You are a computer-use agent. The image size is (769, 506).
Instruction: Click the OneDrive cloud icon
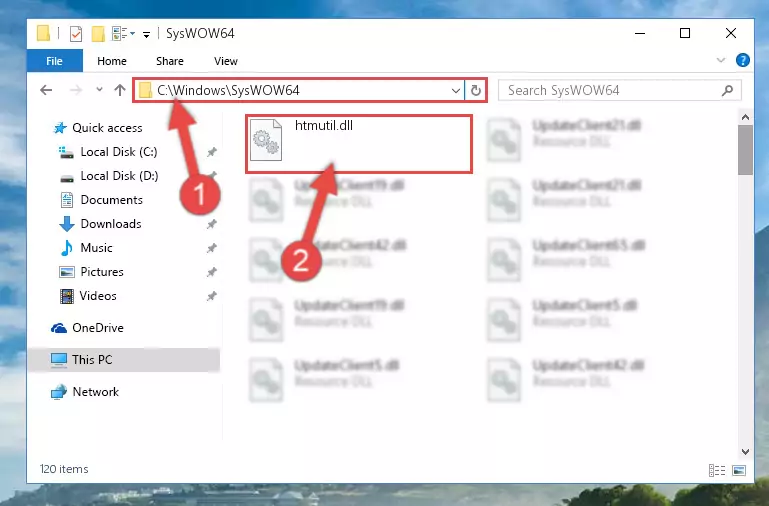click(x=59, y=328)
